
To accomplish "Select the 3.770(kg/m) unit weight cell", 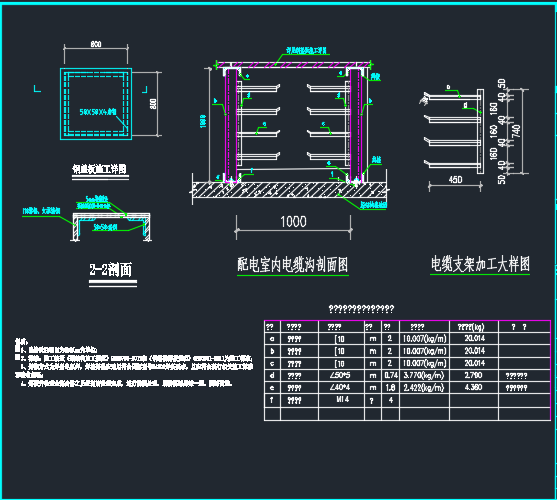I will pyautogui.click(x=424, y=375).
